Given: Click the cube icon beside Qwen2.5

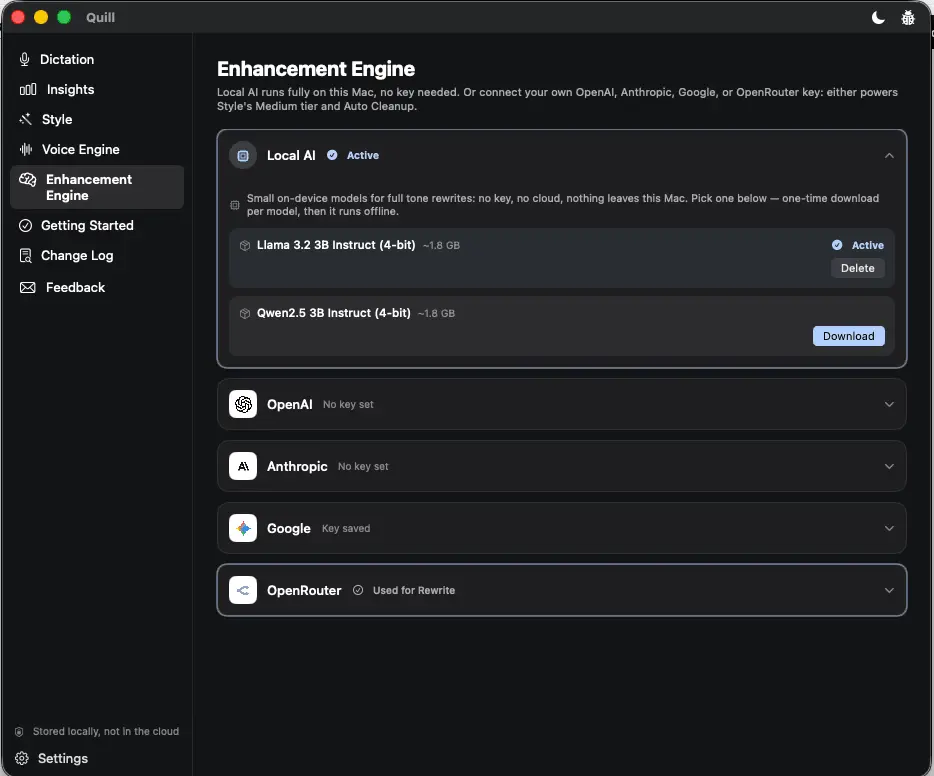Looking at the screenshot, I should [245, 313].
